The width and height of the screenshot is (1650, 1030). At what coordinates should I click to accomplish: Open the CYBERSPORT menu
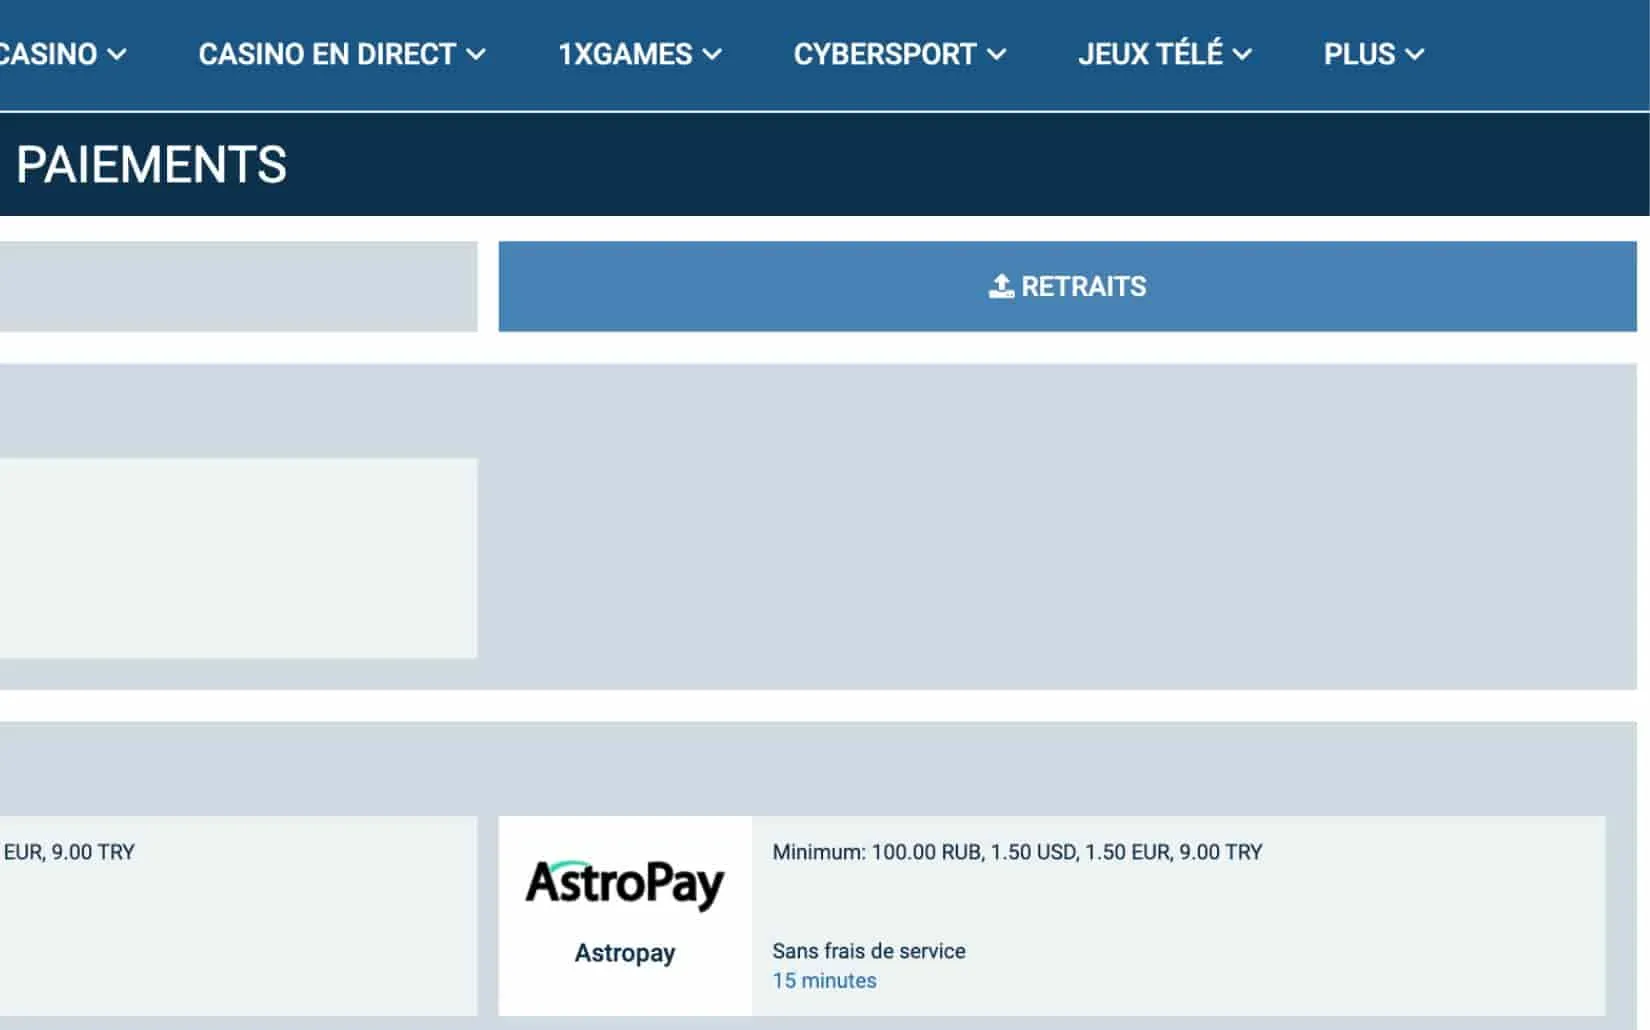coord(900,54)
